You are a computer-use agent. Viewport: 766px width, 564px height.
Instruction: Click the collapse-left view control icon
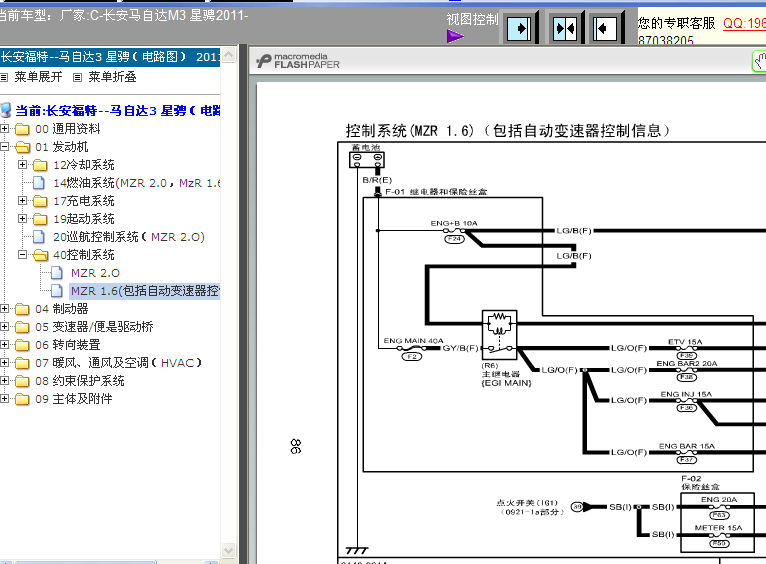605,29
